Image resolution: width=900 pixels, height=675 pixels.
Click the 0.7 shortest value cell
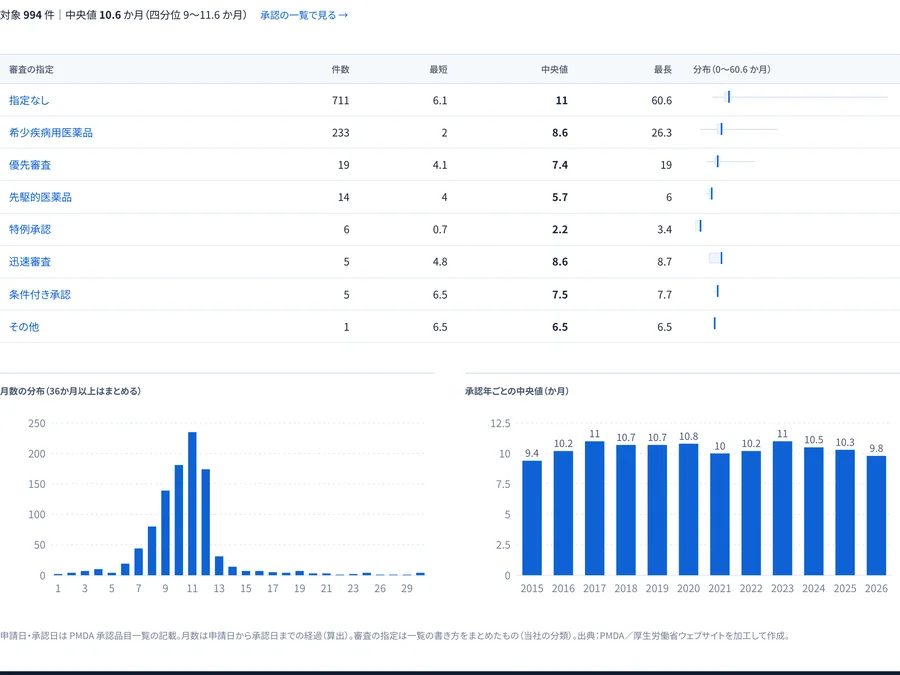pyautogui.click(x=440, y=229)
